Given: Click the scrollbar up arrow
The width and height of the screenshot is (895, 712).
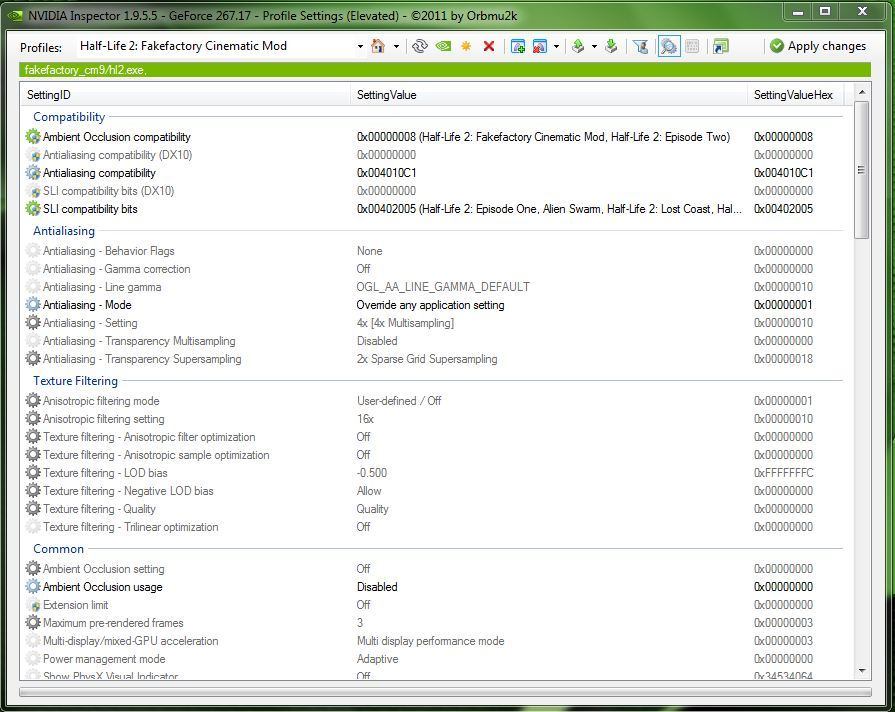Looking at the screenshot, I should [x=862, y=92].
